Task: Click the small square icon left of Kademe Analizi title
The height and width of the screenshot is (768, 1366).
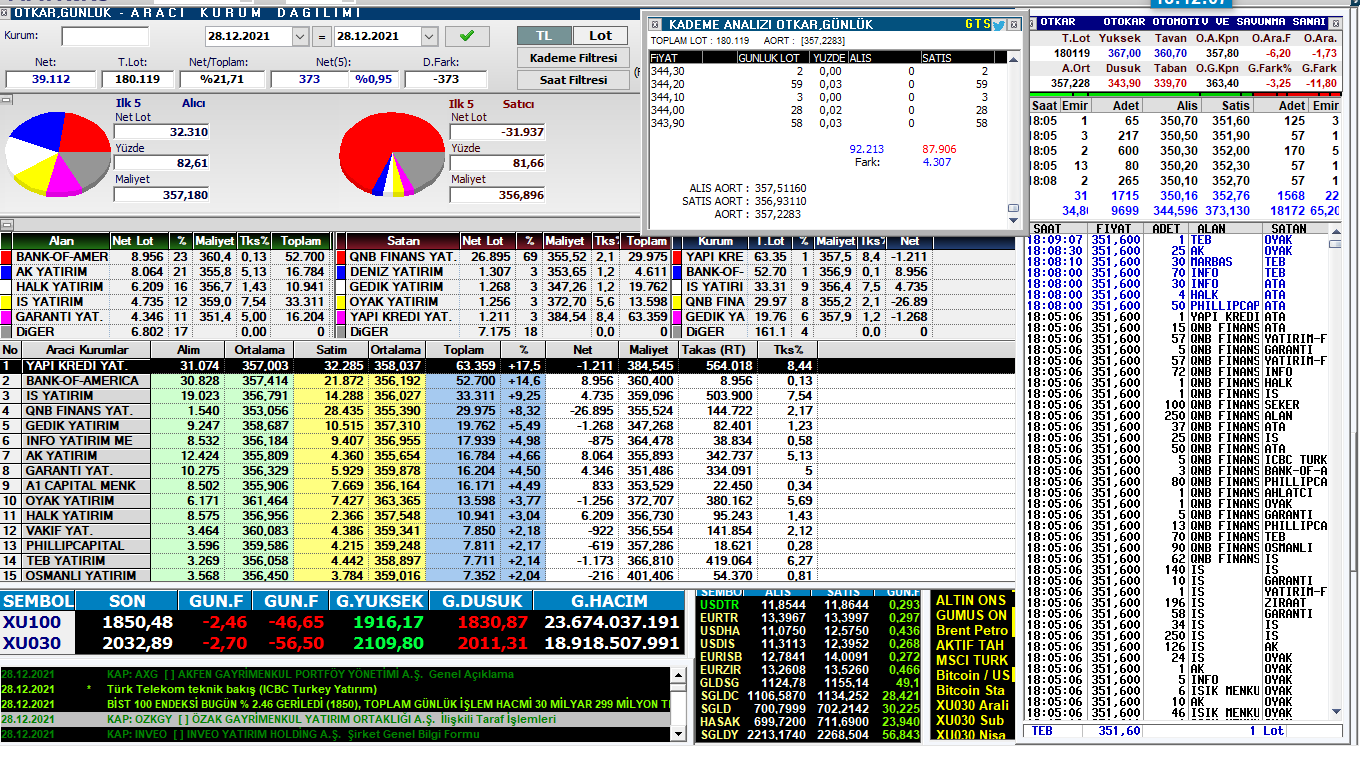Action: (x=655, y=24)
